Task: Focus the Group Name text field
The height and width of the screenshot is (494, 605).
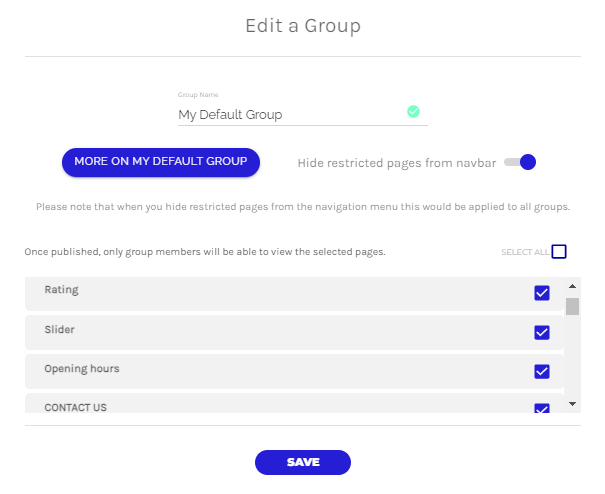Action: (x=290, y=115)
